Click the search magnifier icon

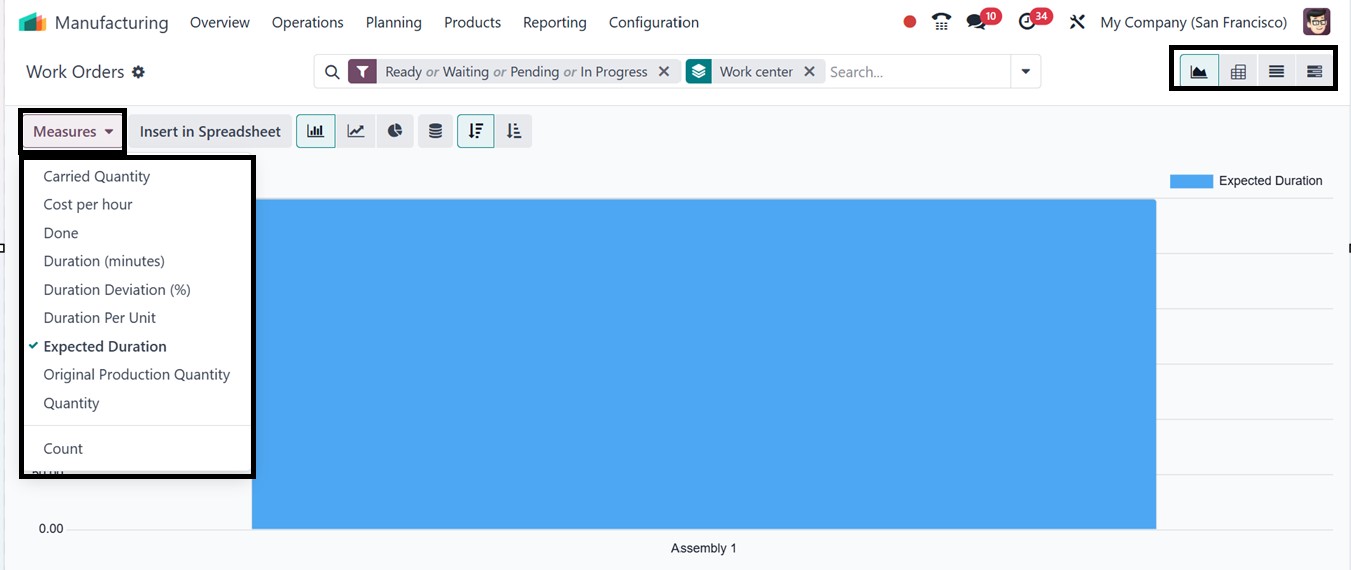click(333, 72)
